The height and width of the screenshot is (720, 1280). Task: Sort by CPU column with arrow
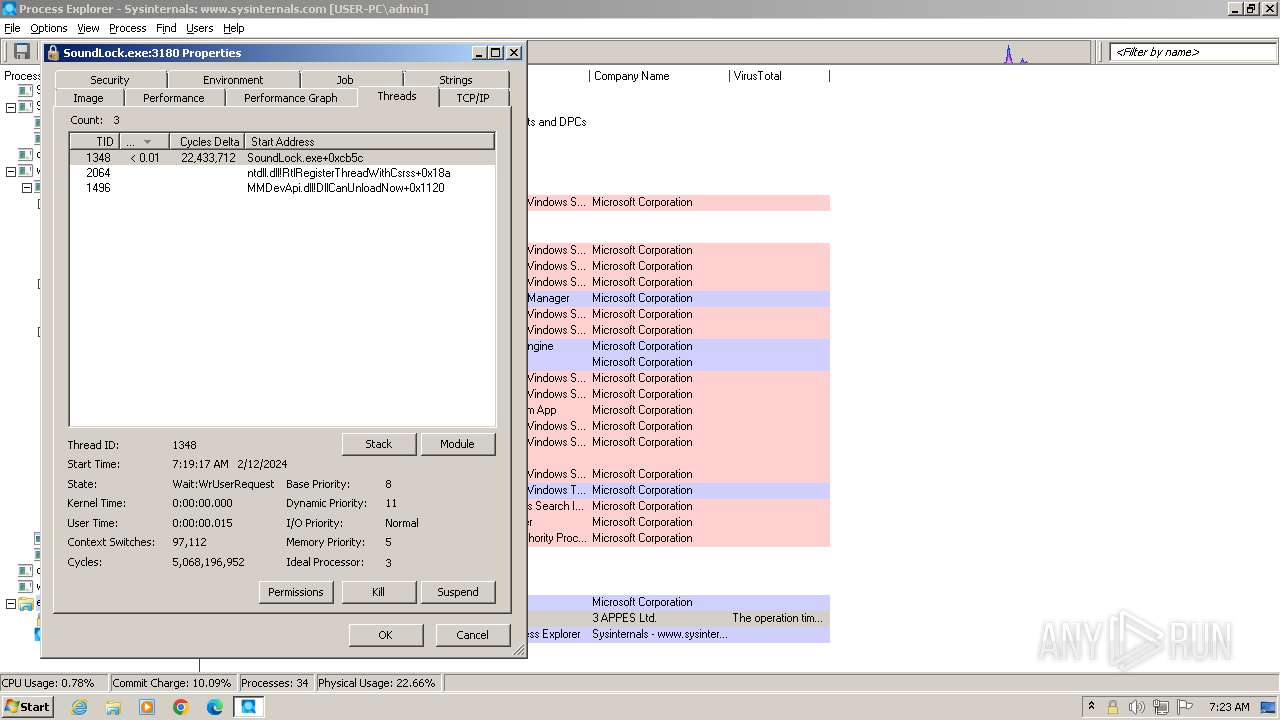pos(143,141)
